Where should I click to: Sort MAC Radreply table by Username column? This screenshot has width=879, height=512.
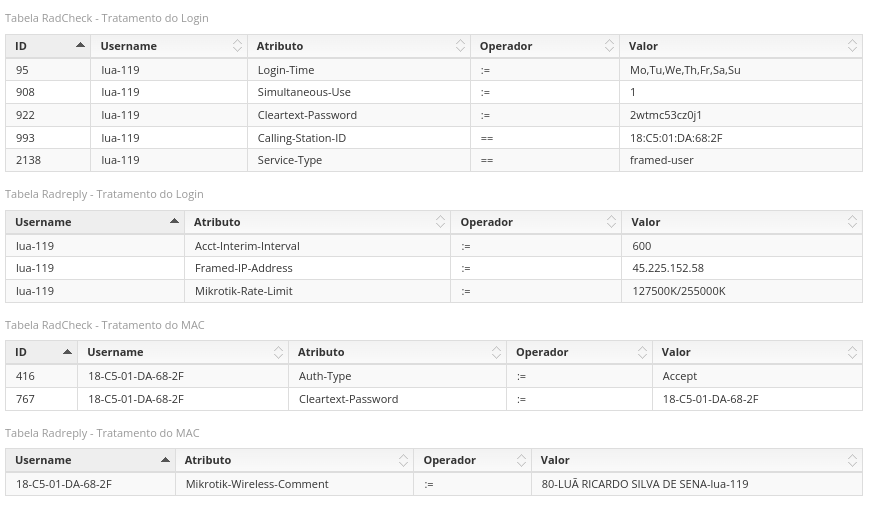click(x=91, y=460)
